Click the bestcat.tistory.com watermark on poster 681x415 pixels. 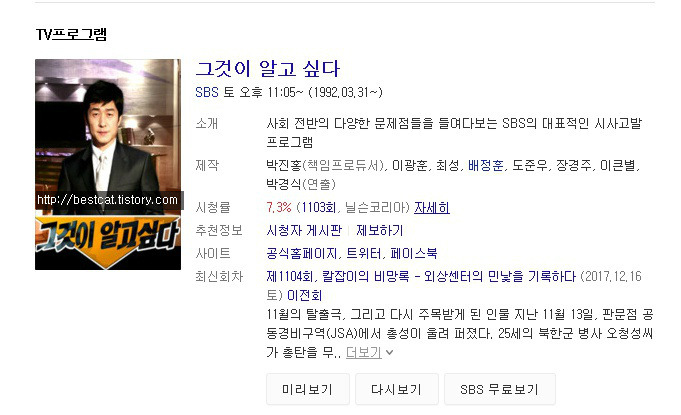108,200
